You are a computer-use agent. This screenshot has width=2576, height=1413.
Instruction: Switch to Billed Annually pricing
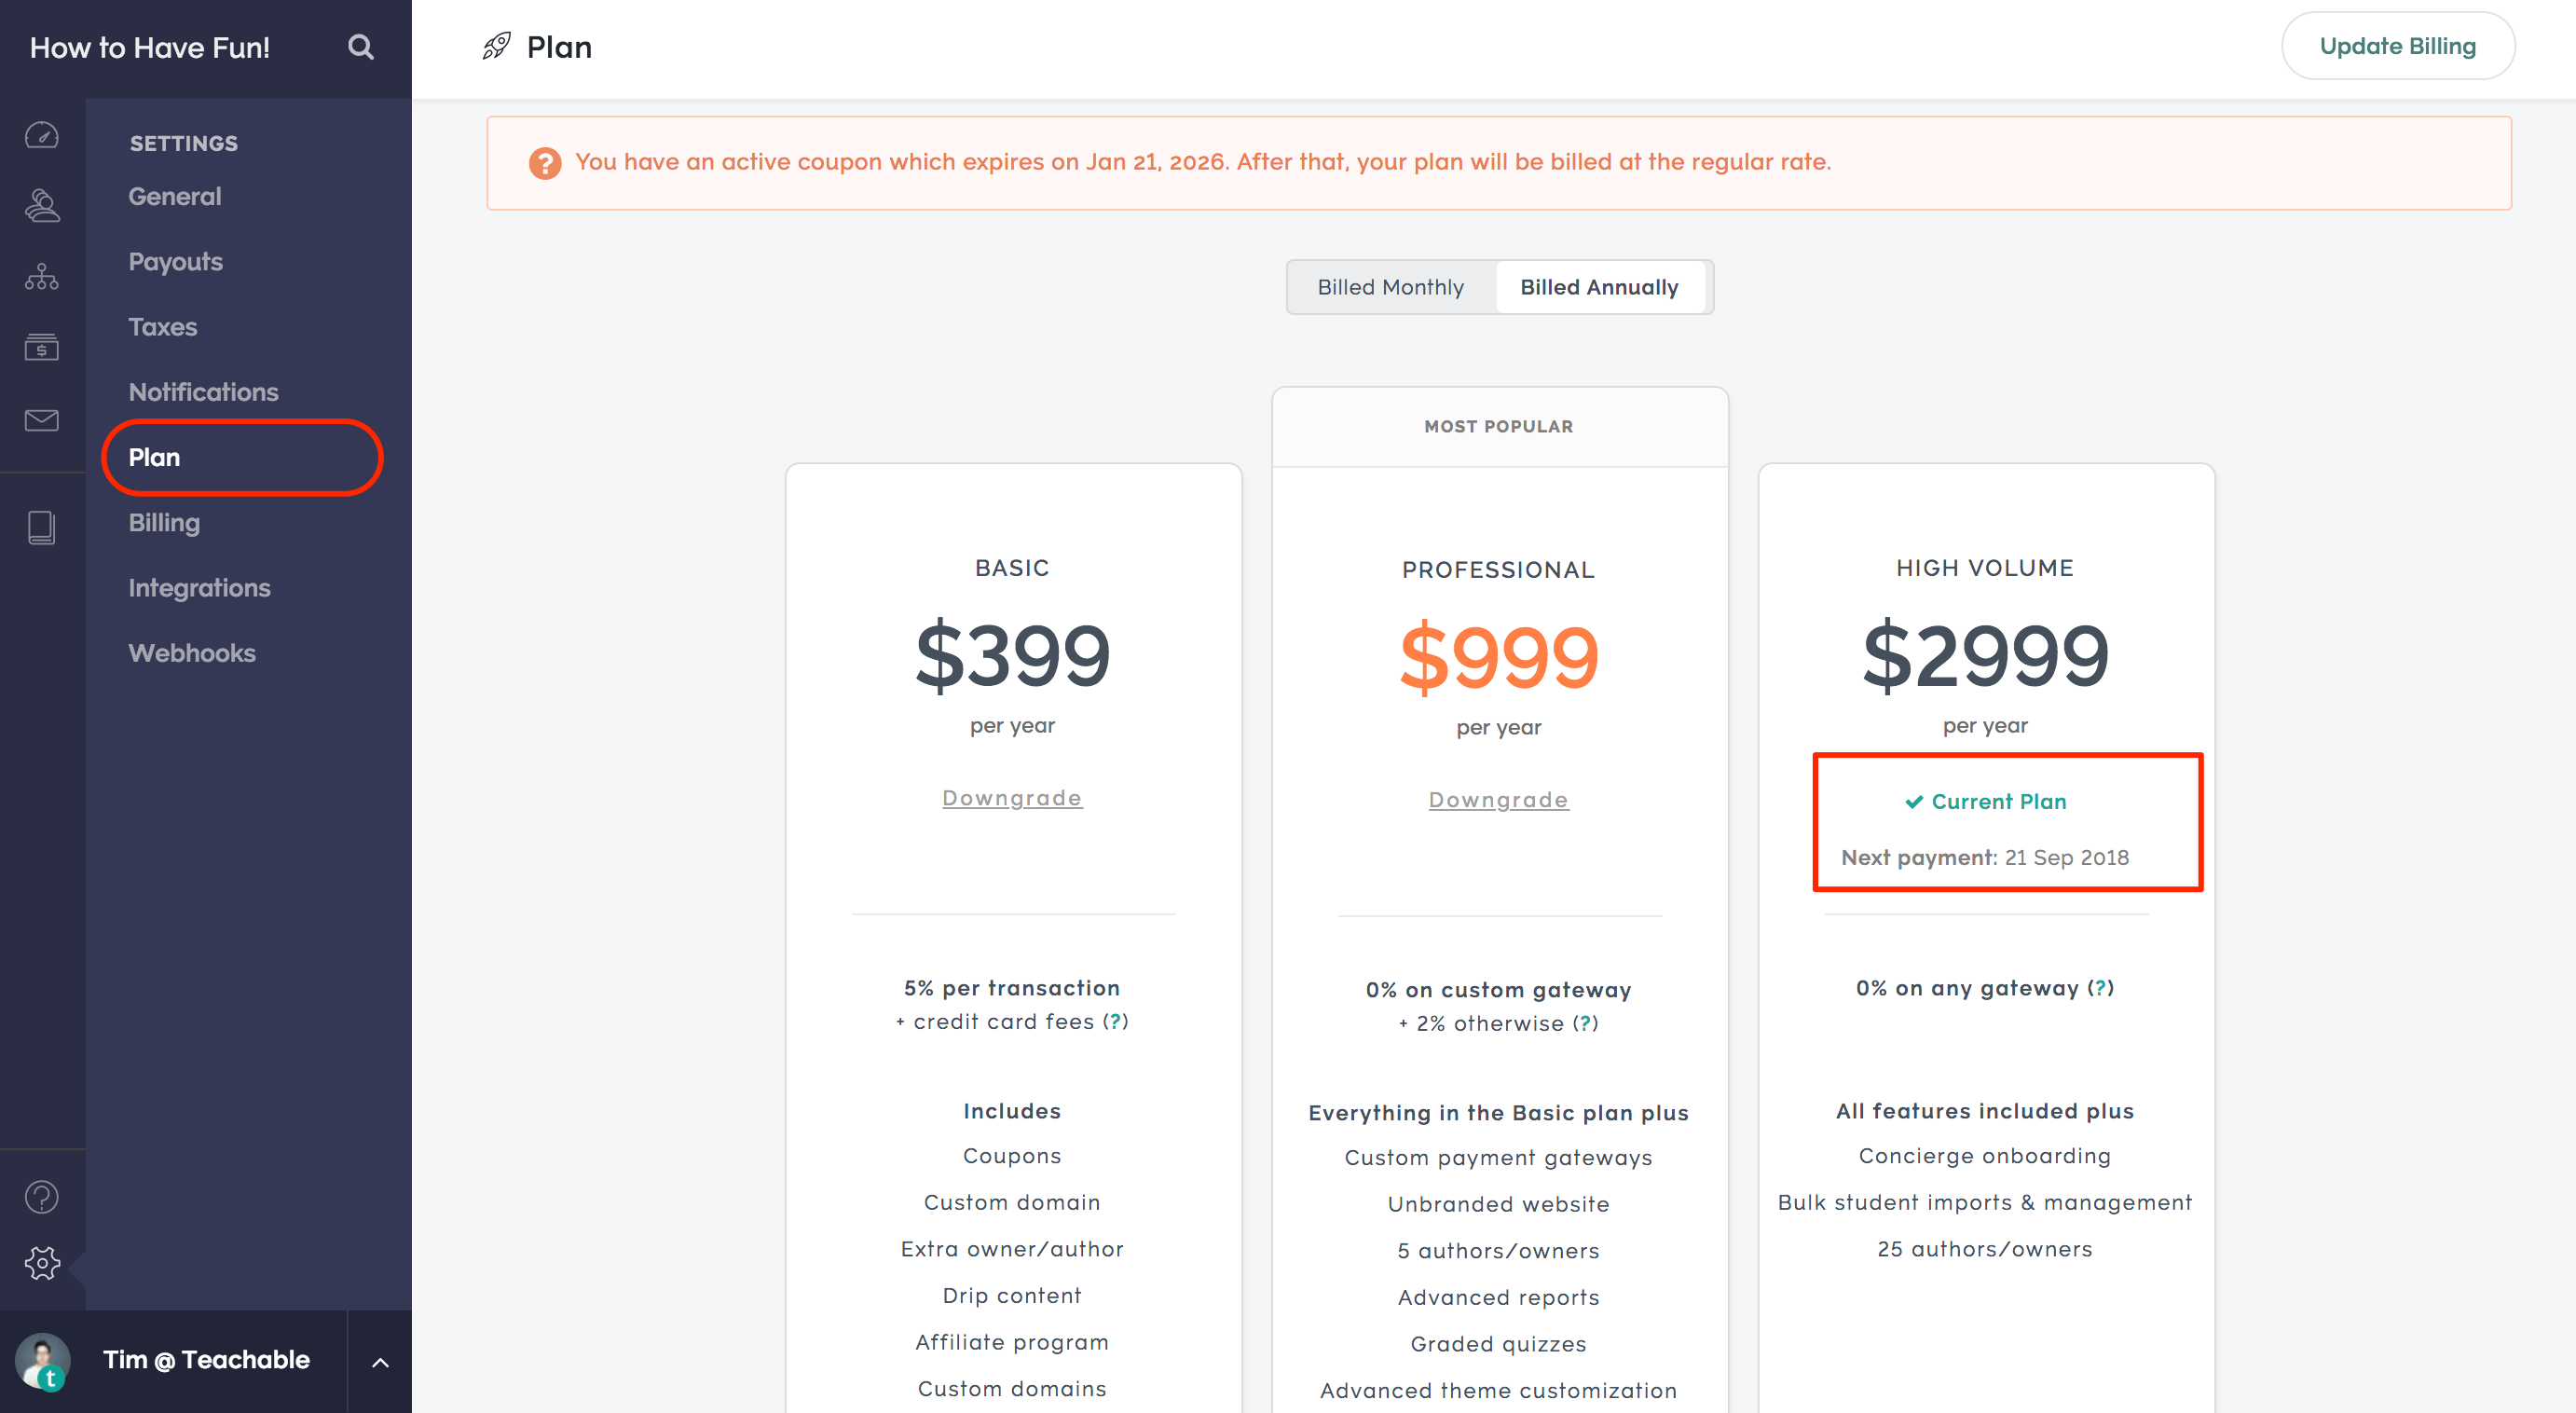pos(1599,288)
